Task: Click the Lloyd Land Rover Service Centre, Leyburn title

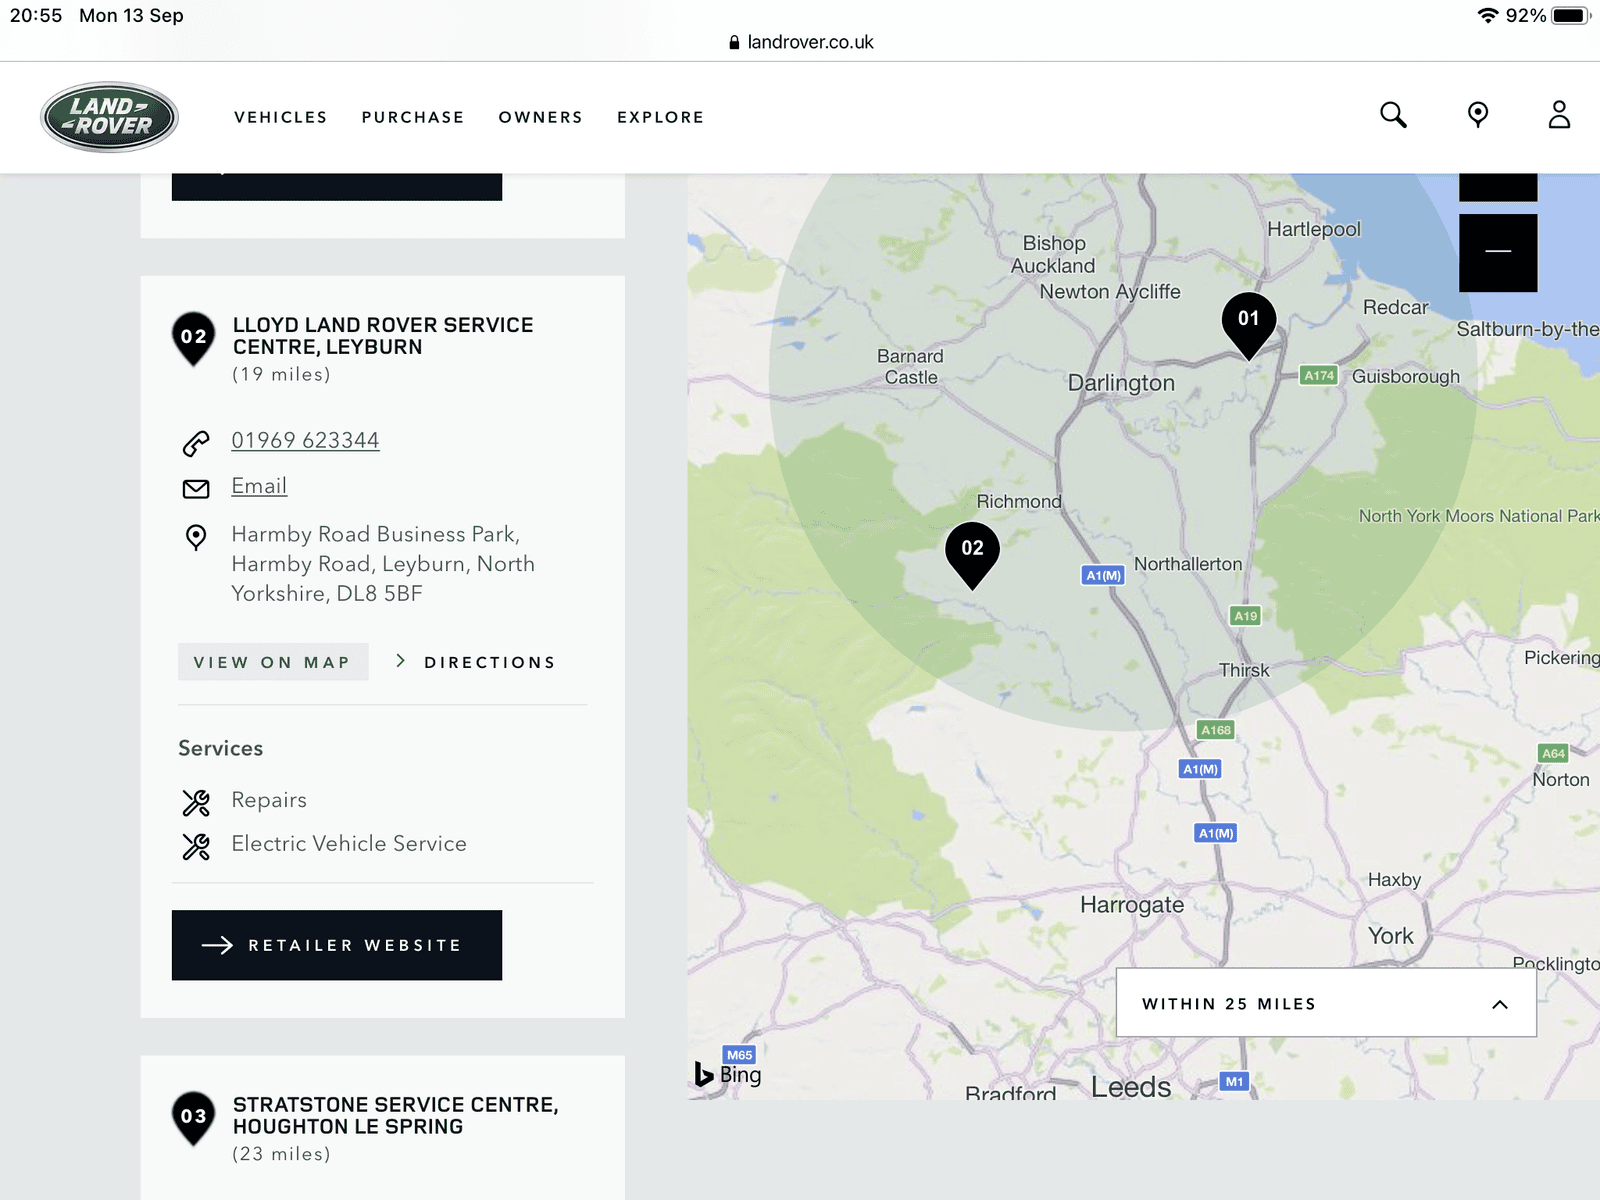Action: 383,336
